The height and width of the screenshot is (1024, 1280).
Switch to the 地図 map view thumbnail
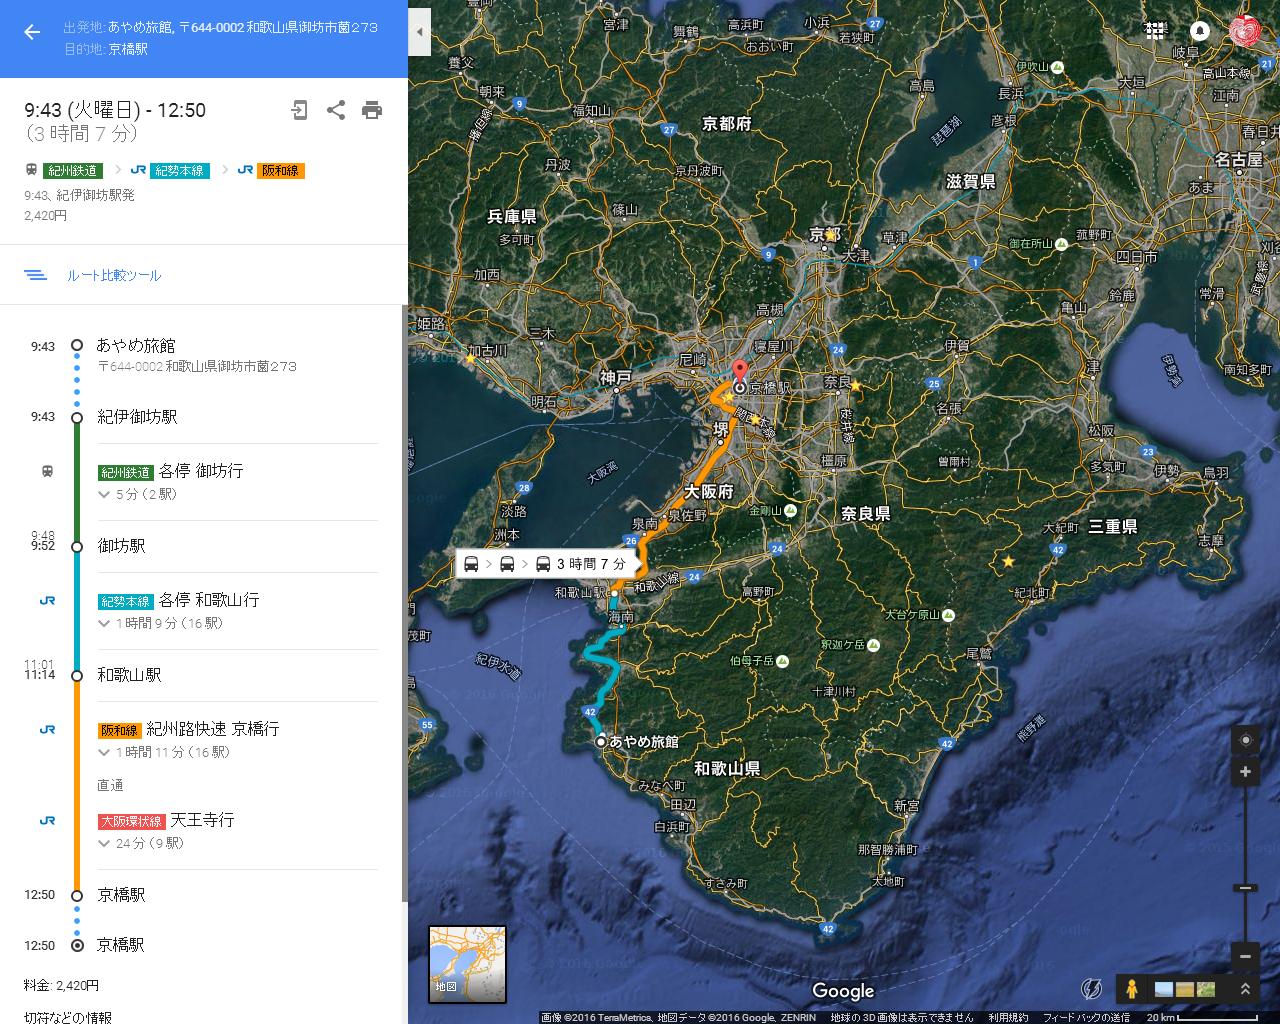coord(467,964)
